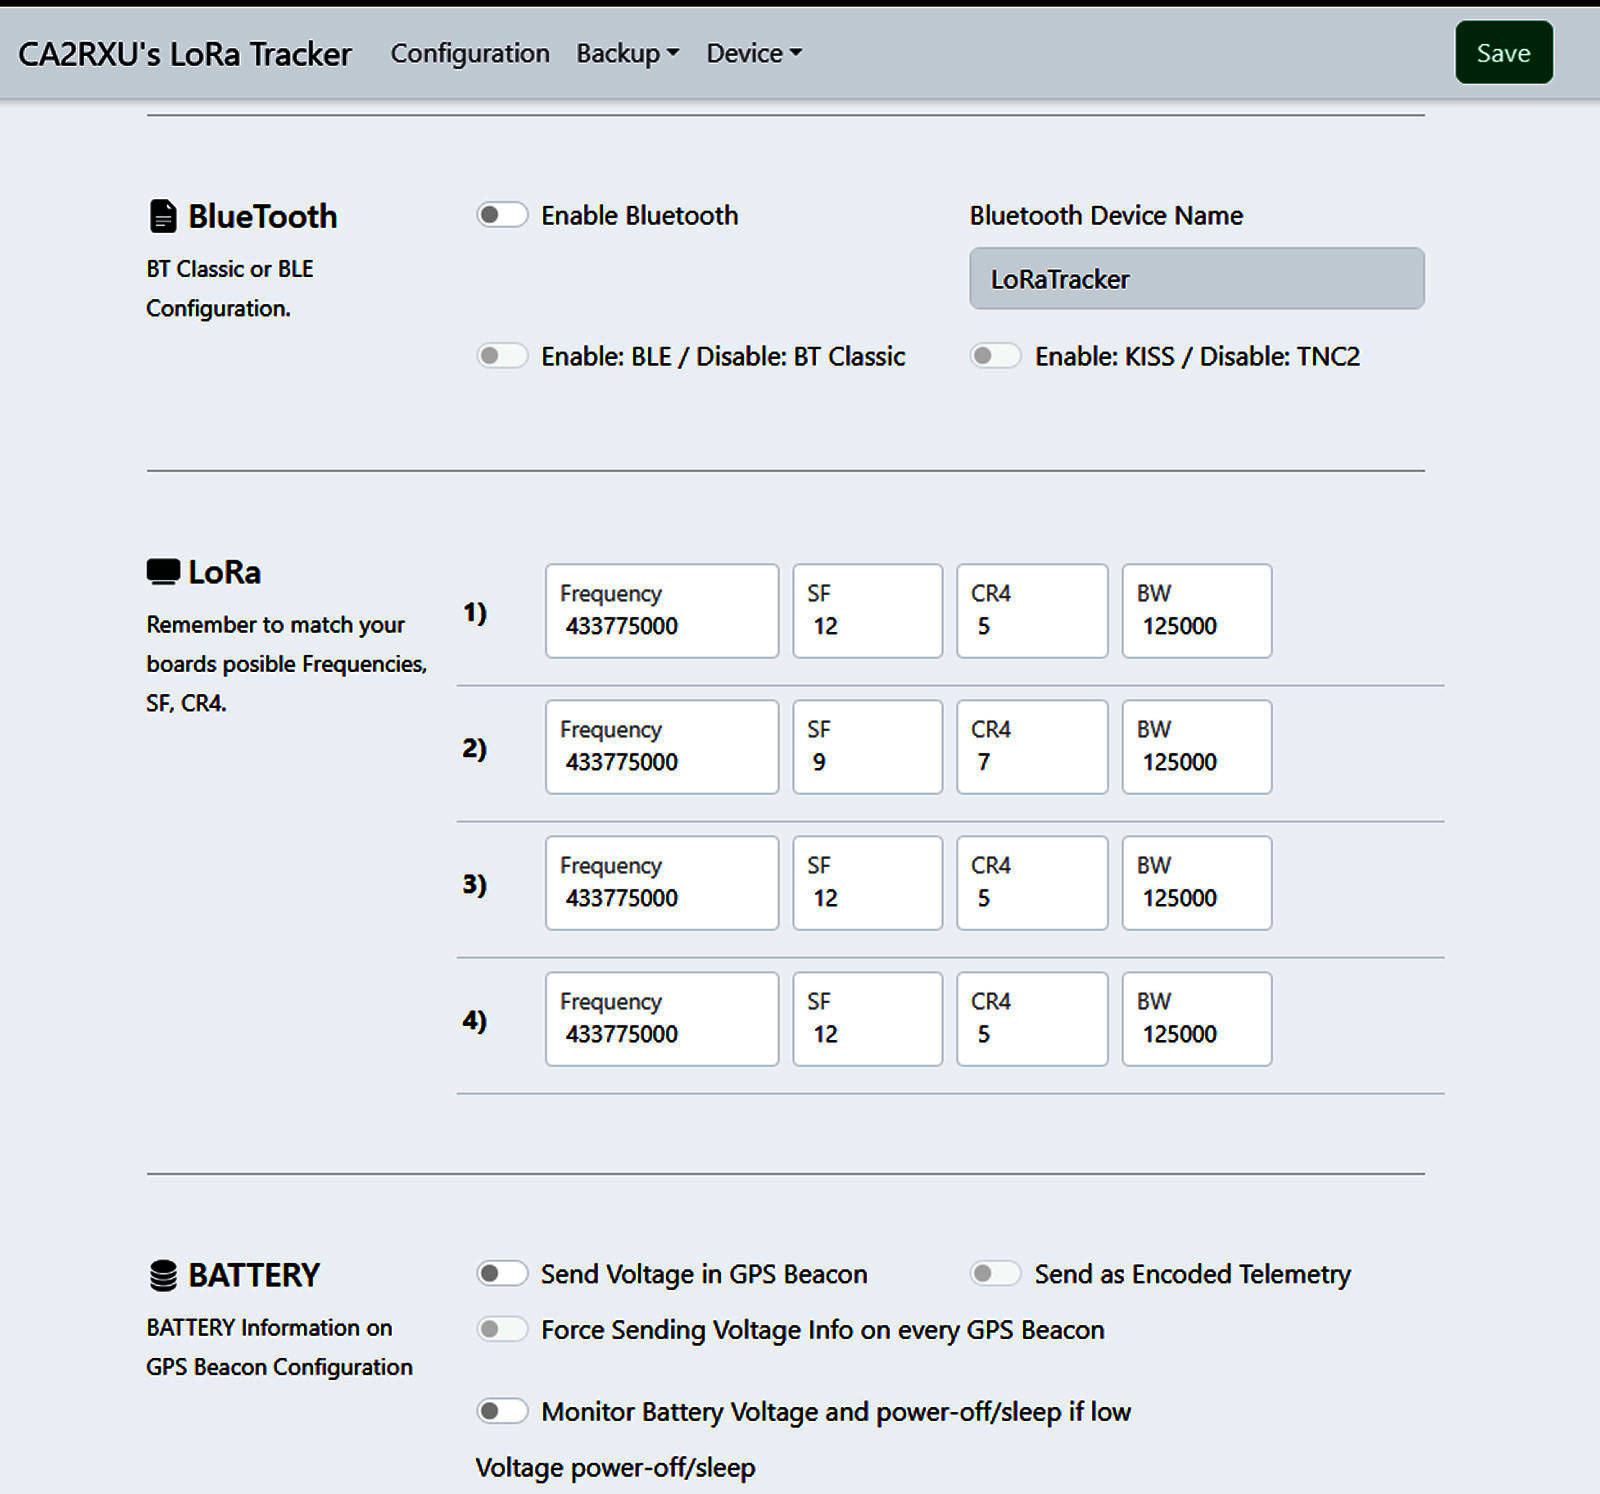Image resolution: width=1600 pixels, height=1494 pixels.
Task: Open the Backup dropdown menu
Action: point(627,53)
